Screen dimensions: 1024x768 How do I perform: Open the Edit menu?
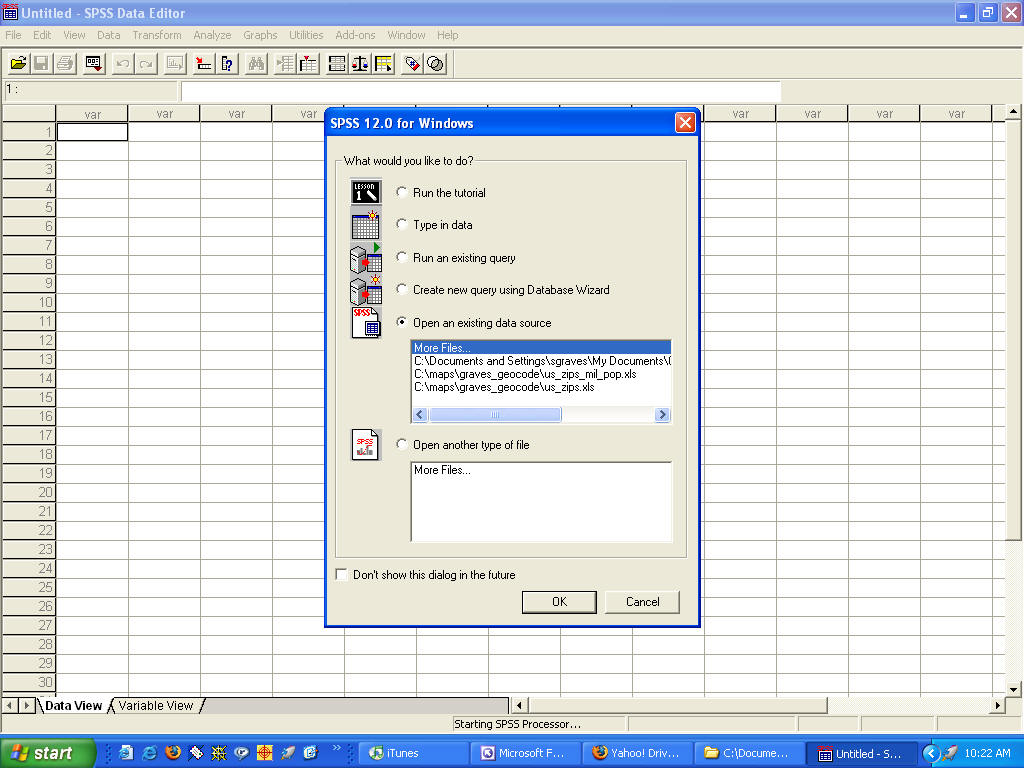click(x=42, y=35)
